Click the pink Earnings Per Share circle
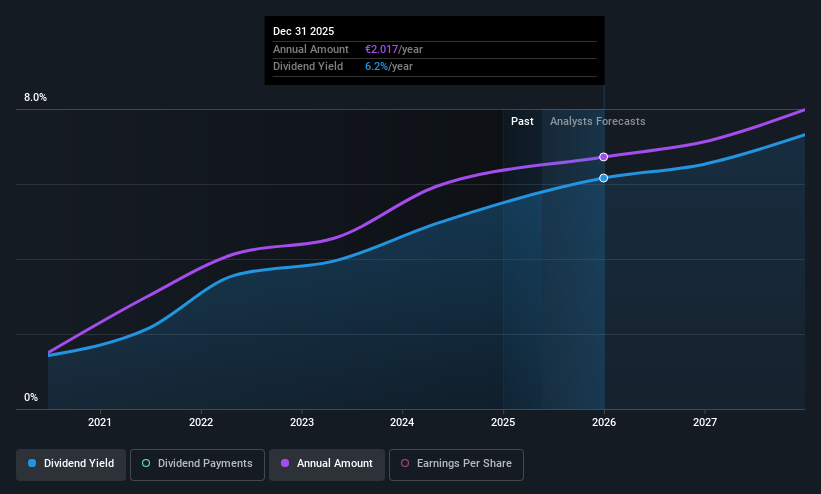 pyautogui.click(x=405, y=463)
